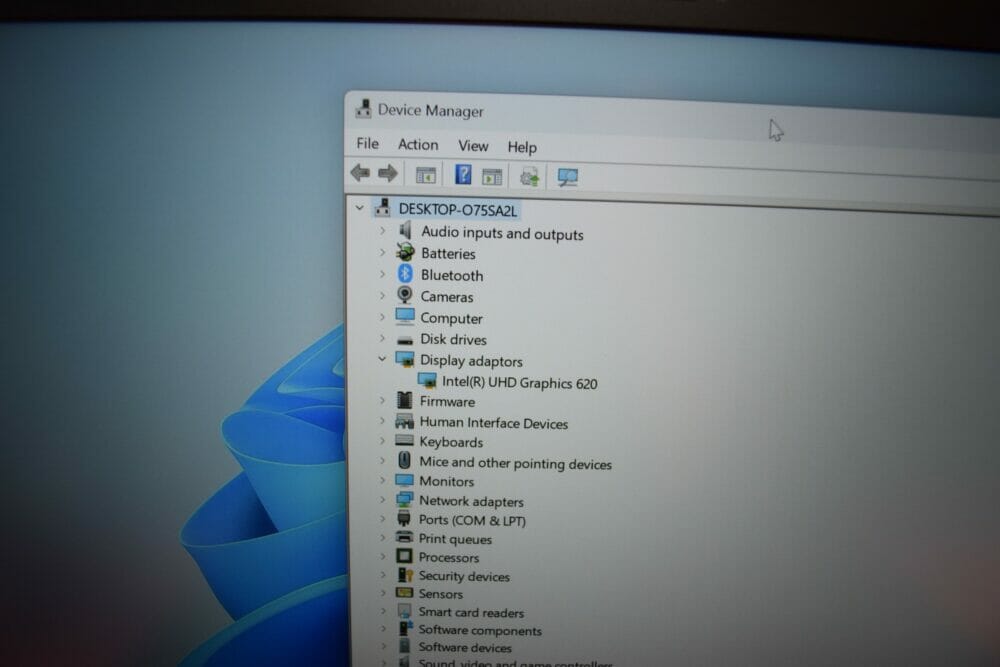Select Smart card readers label
This screenshot has height=667, width=1000.
(471, 612)
